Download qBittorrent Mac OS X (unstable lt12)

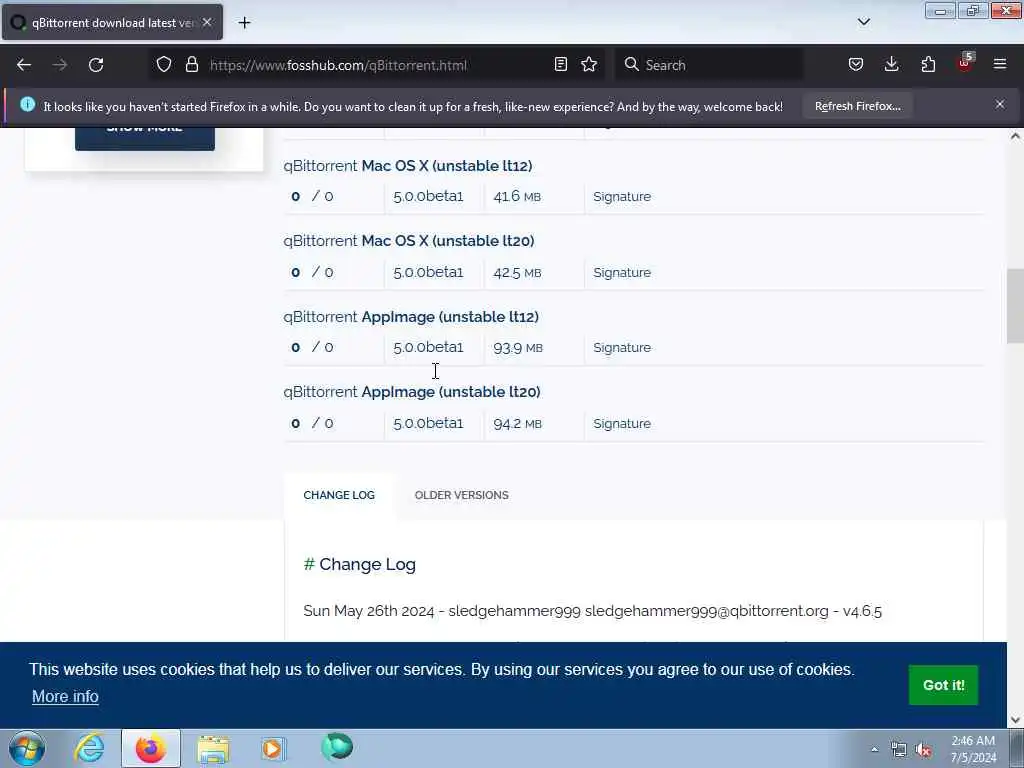(x=408, y=166)
